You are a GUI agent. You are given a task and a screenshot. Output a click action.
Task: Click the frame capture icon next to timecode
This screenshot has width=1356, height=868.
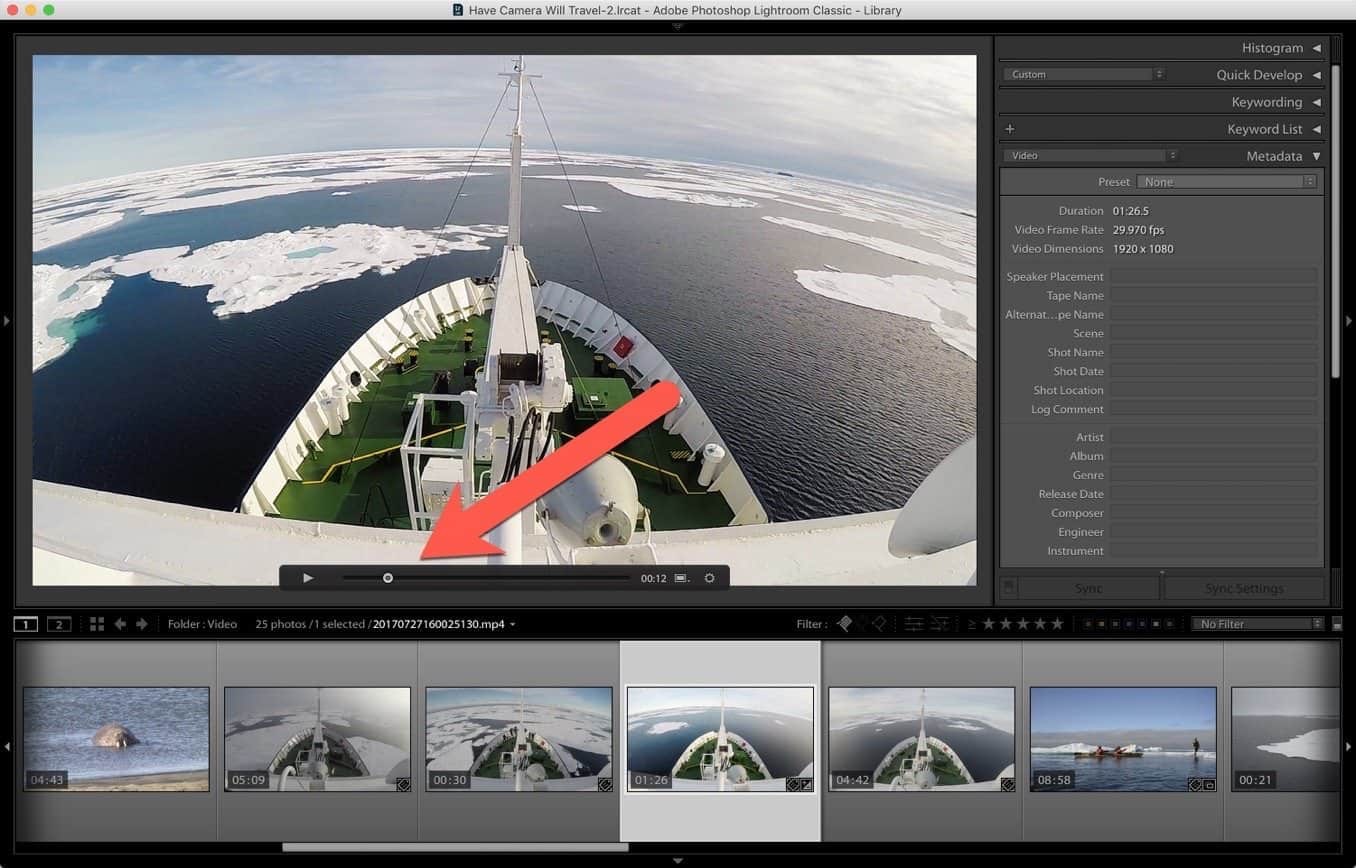681,577
